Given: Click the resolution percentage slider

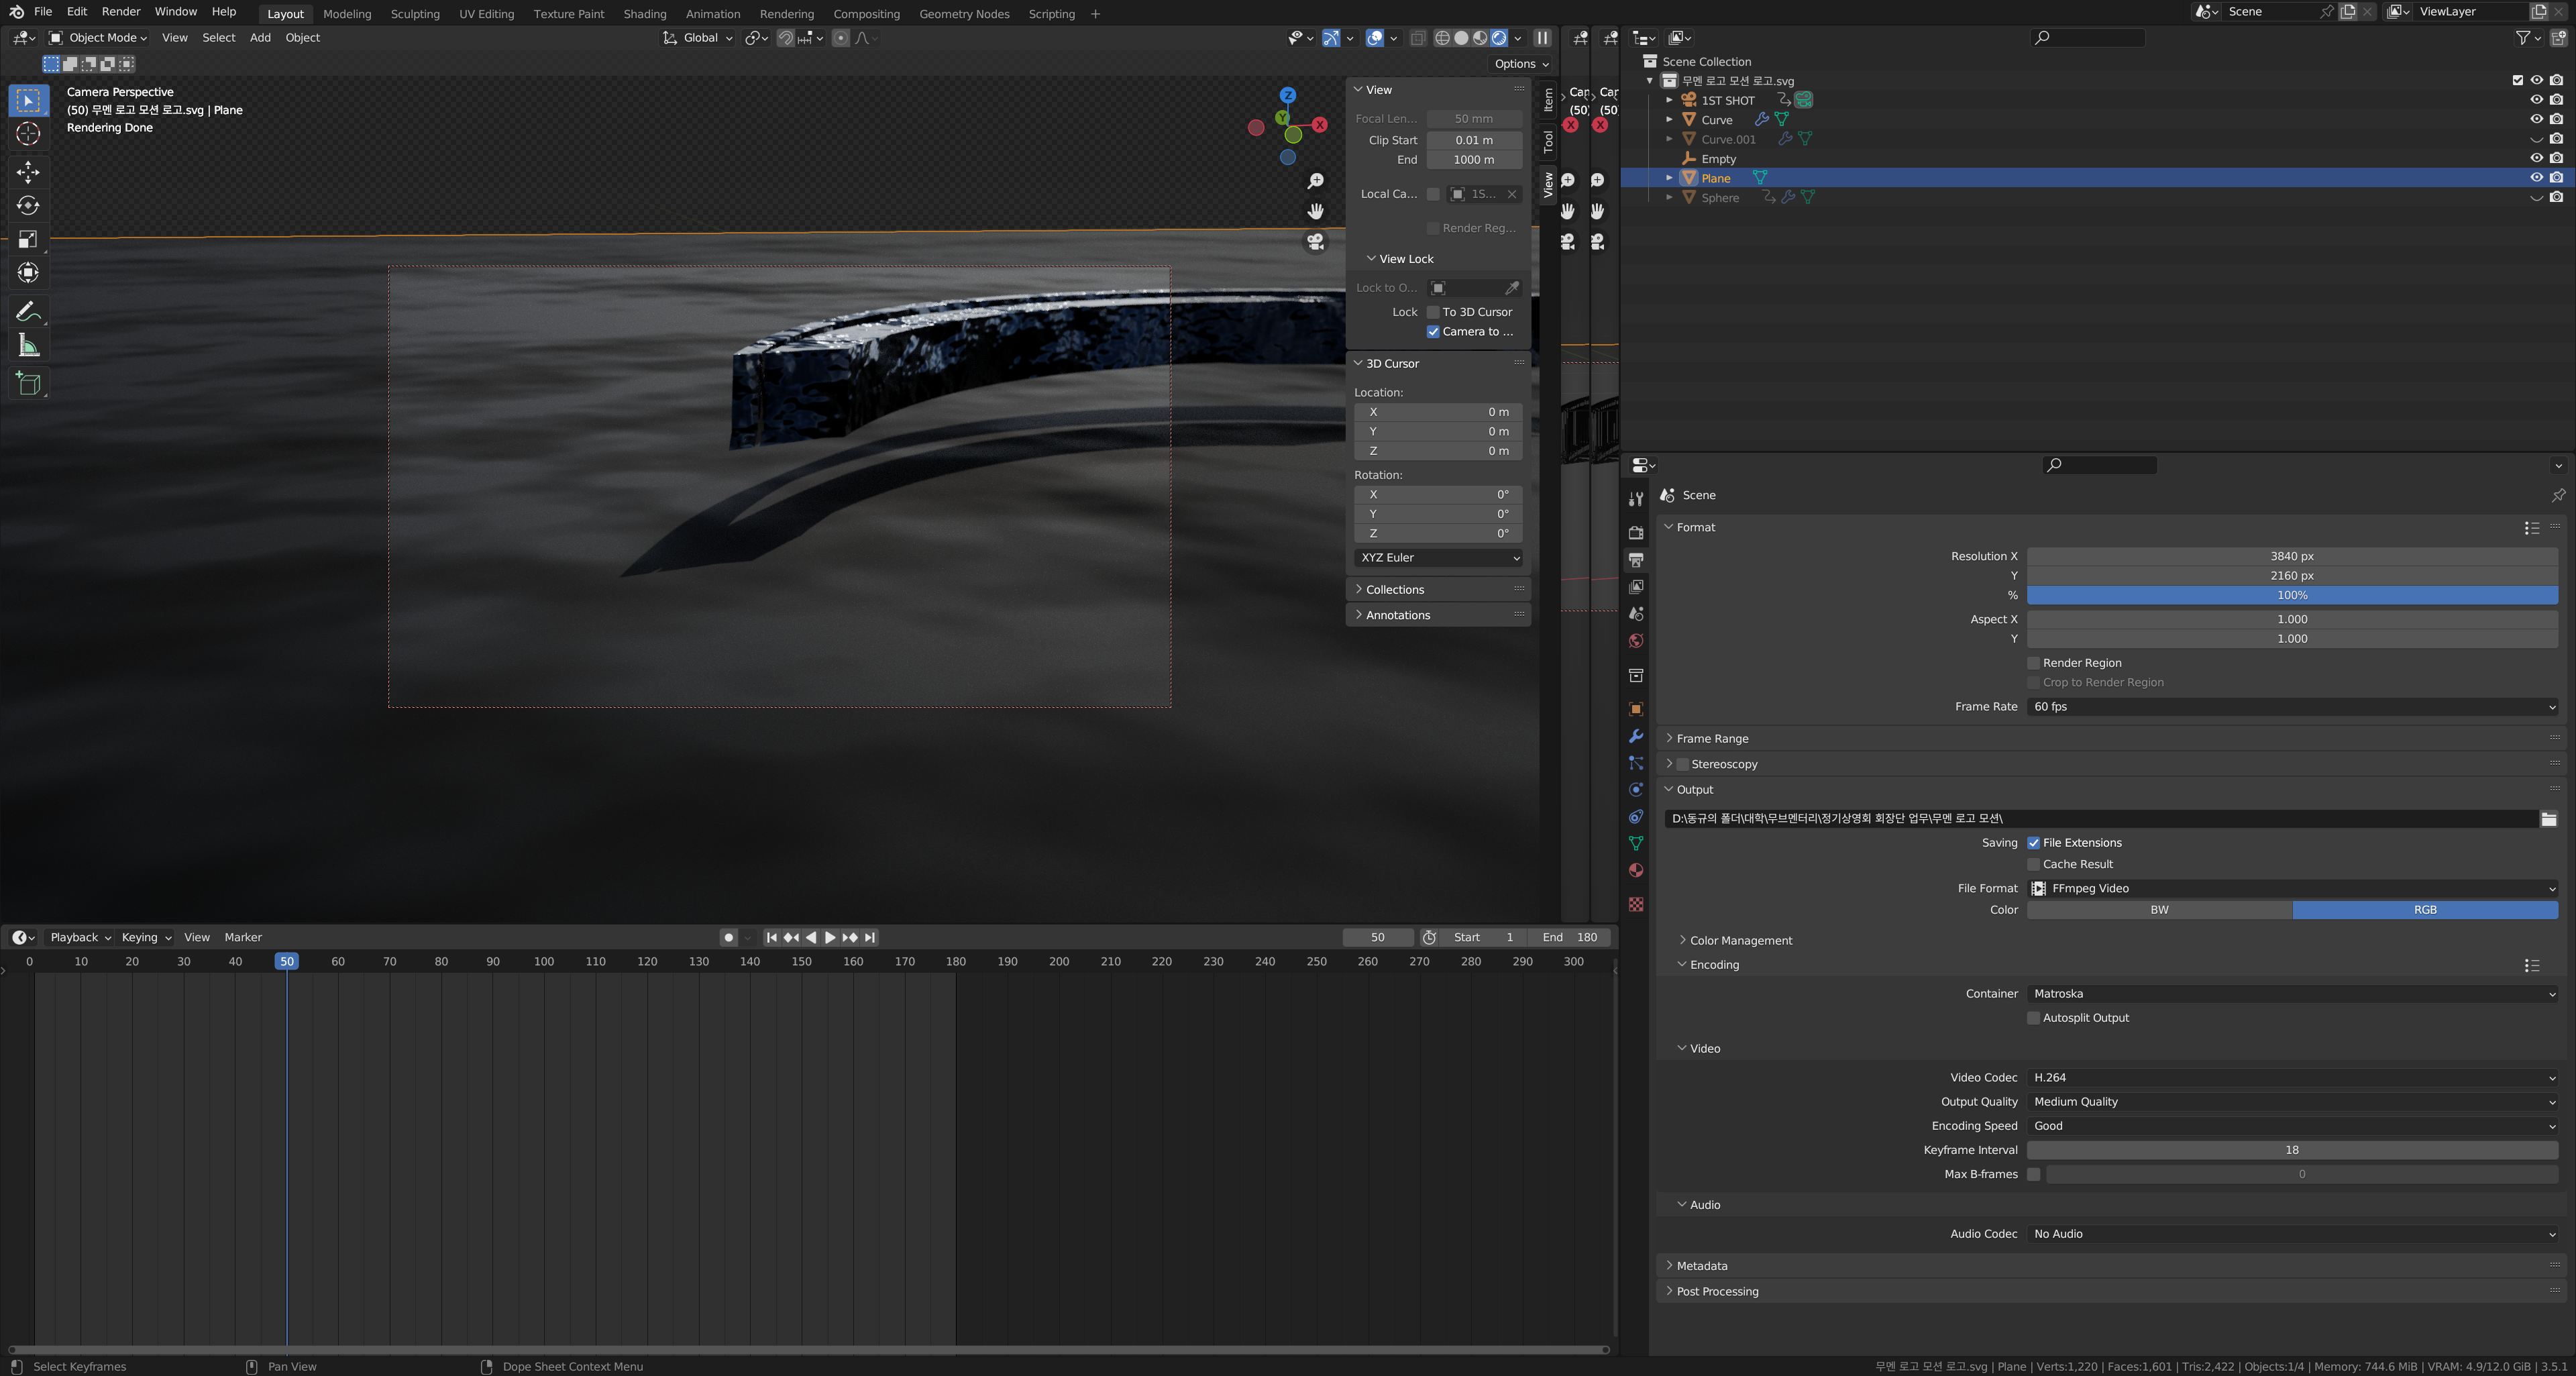Looking at the screenshot, I should click(2291, 595).
